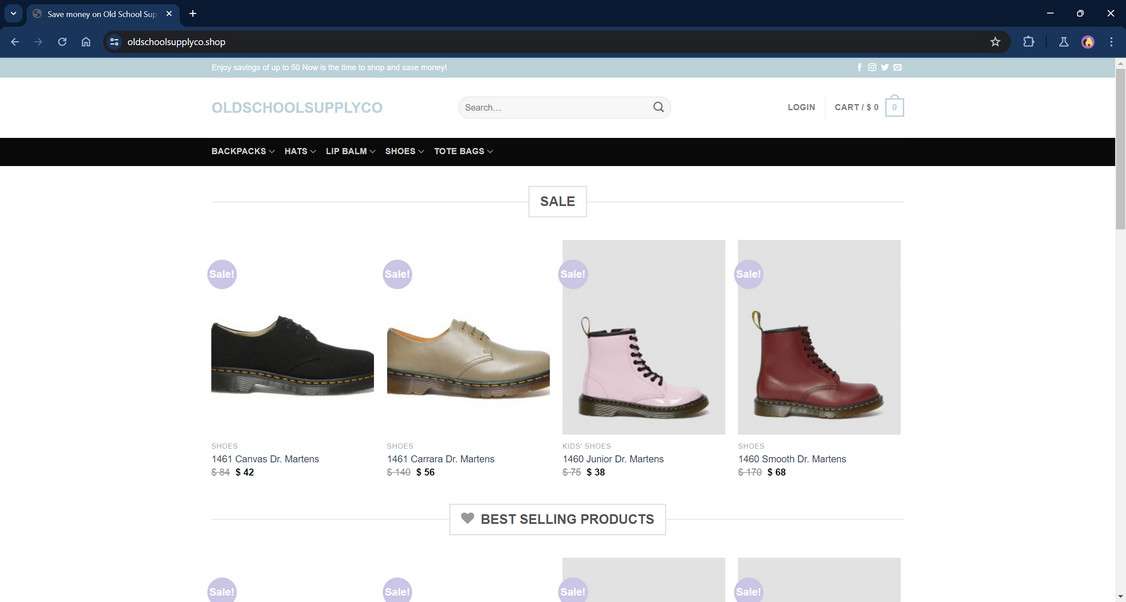
Task: Reload the page
Action: click(x=62, y=42)
